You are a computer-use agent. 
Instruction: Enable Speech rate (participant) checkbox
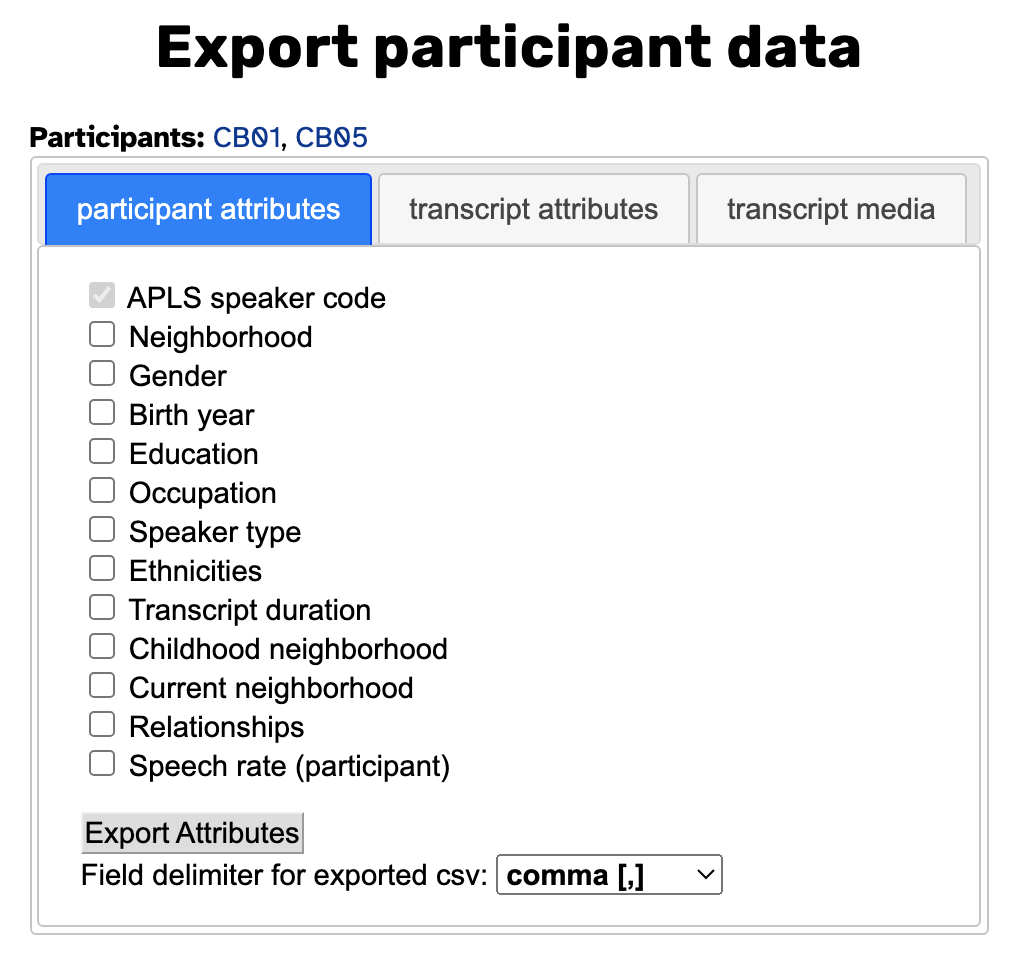(102, 764)
